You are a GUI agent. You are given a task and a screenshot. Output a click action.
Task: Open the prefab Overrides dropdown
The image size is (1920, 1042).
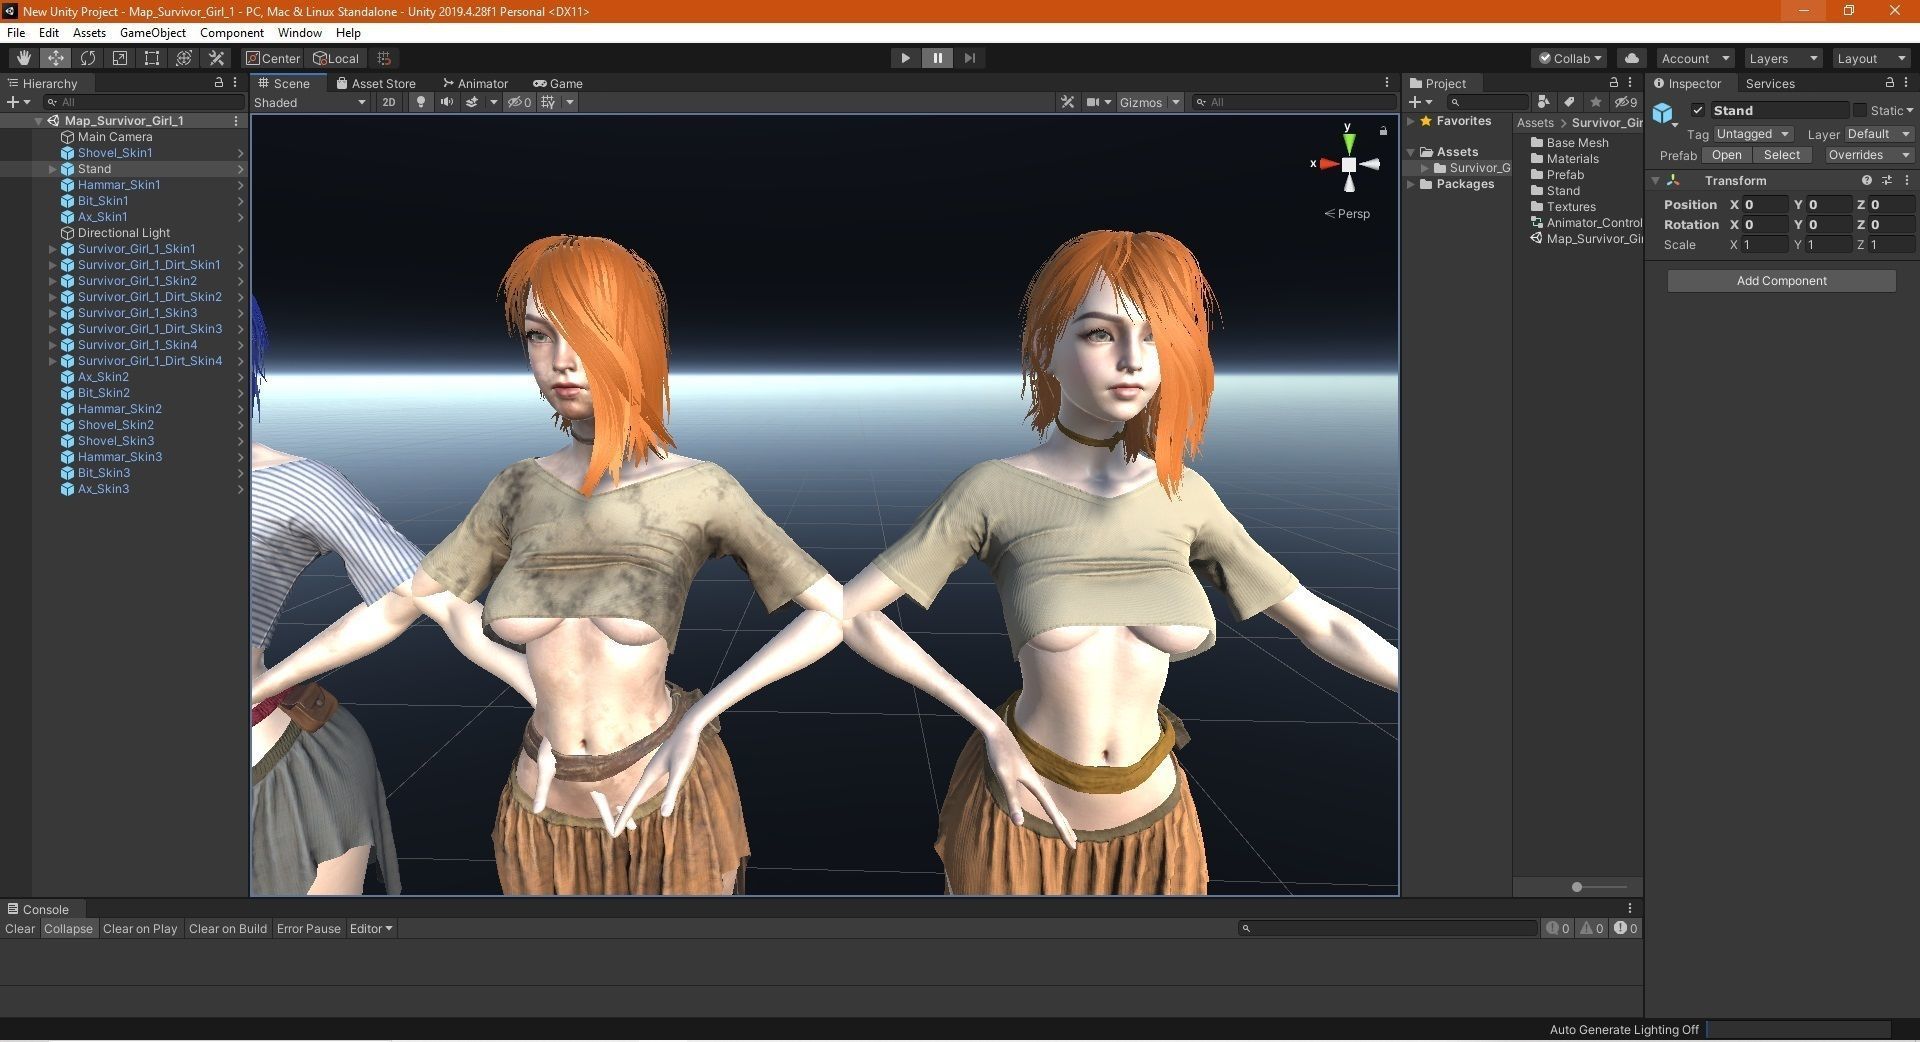1869,155
